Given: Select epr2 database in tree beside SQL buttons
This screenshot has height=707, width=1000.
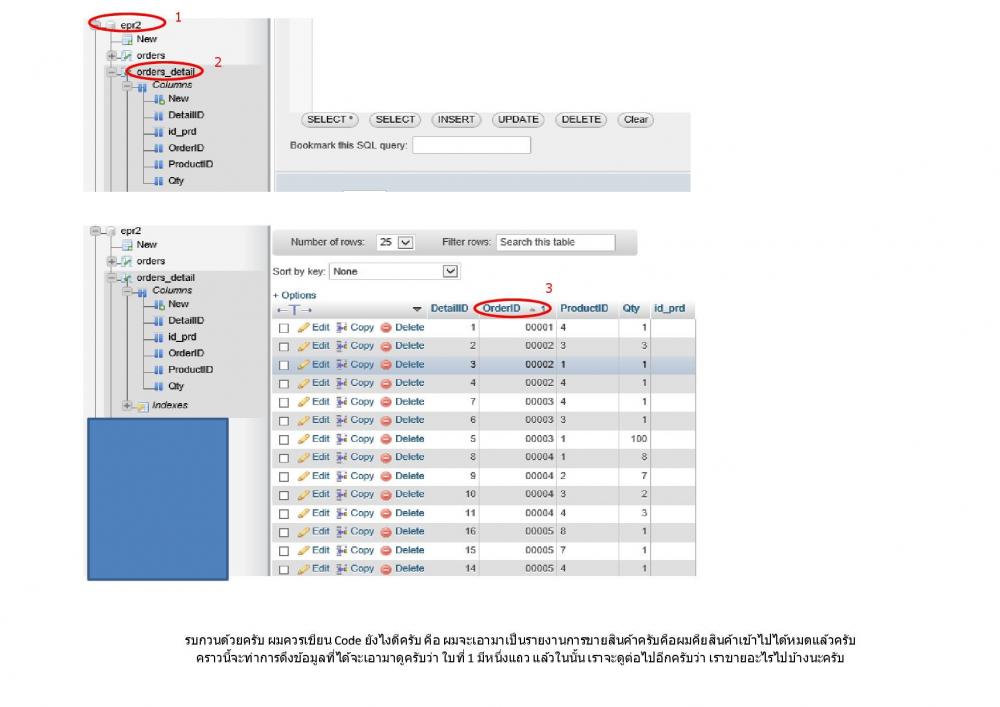Looking at the screenshot, I should click(x=131, y=25).
